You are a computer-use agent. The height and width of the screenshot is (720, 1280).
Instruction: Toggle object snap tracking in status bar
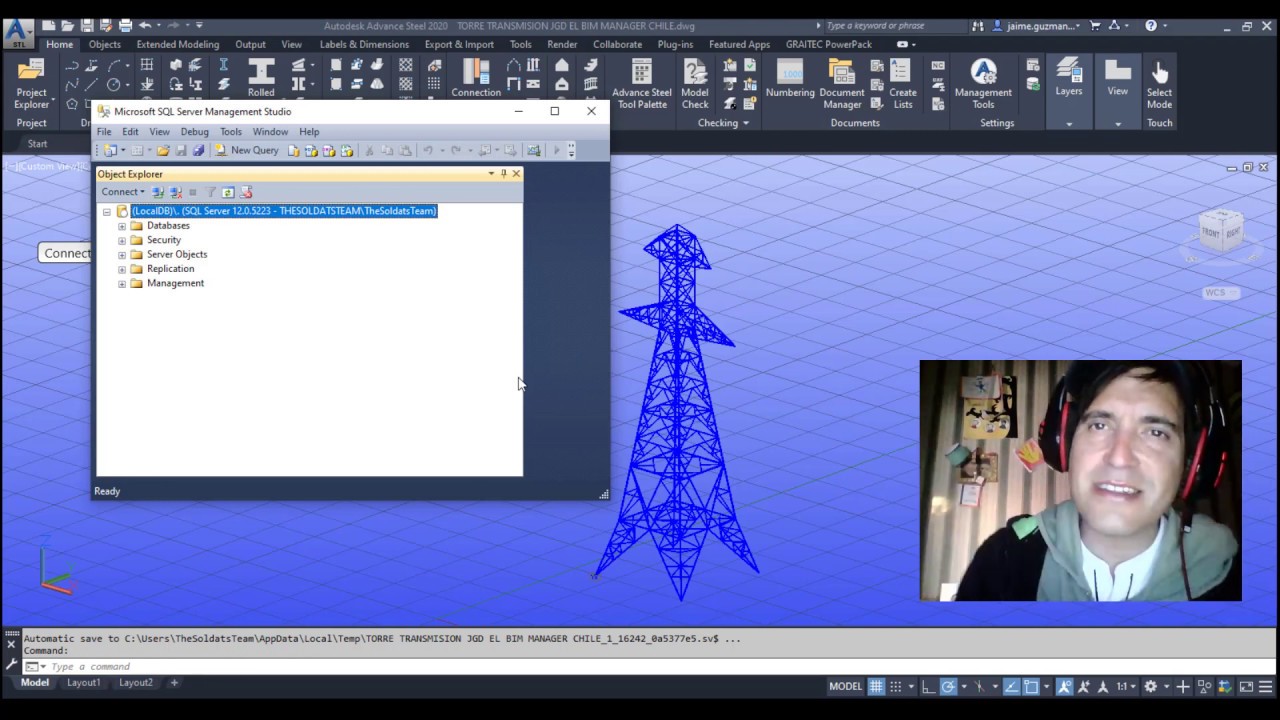tap(1012, 686)
